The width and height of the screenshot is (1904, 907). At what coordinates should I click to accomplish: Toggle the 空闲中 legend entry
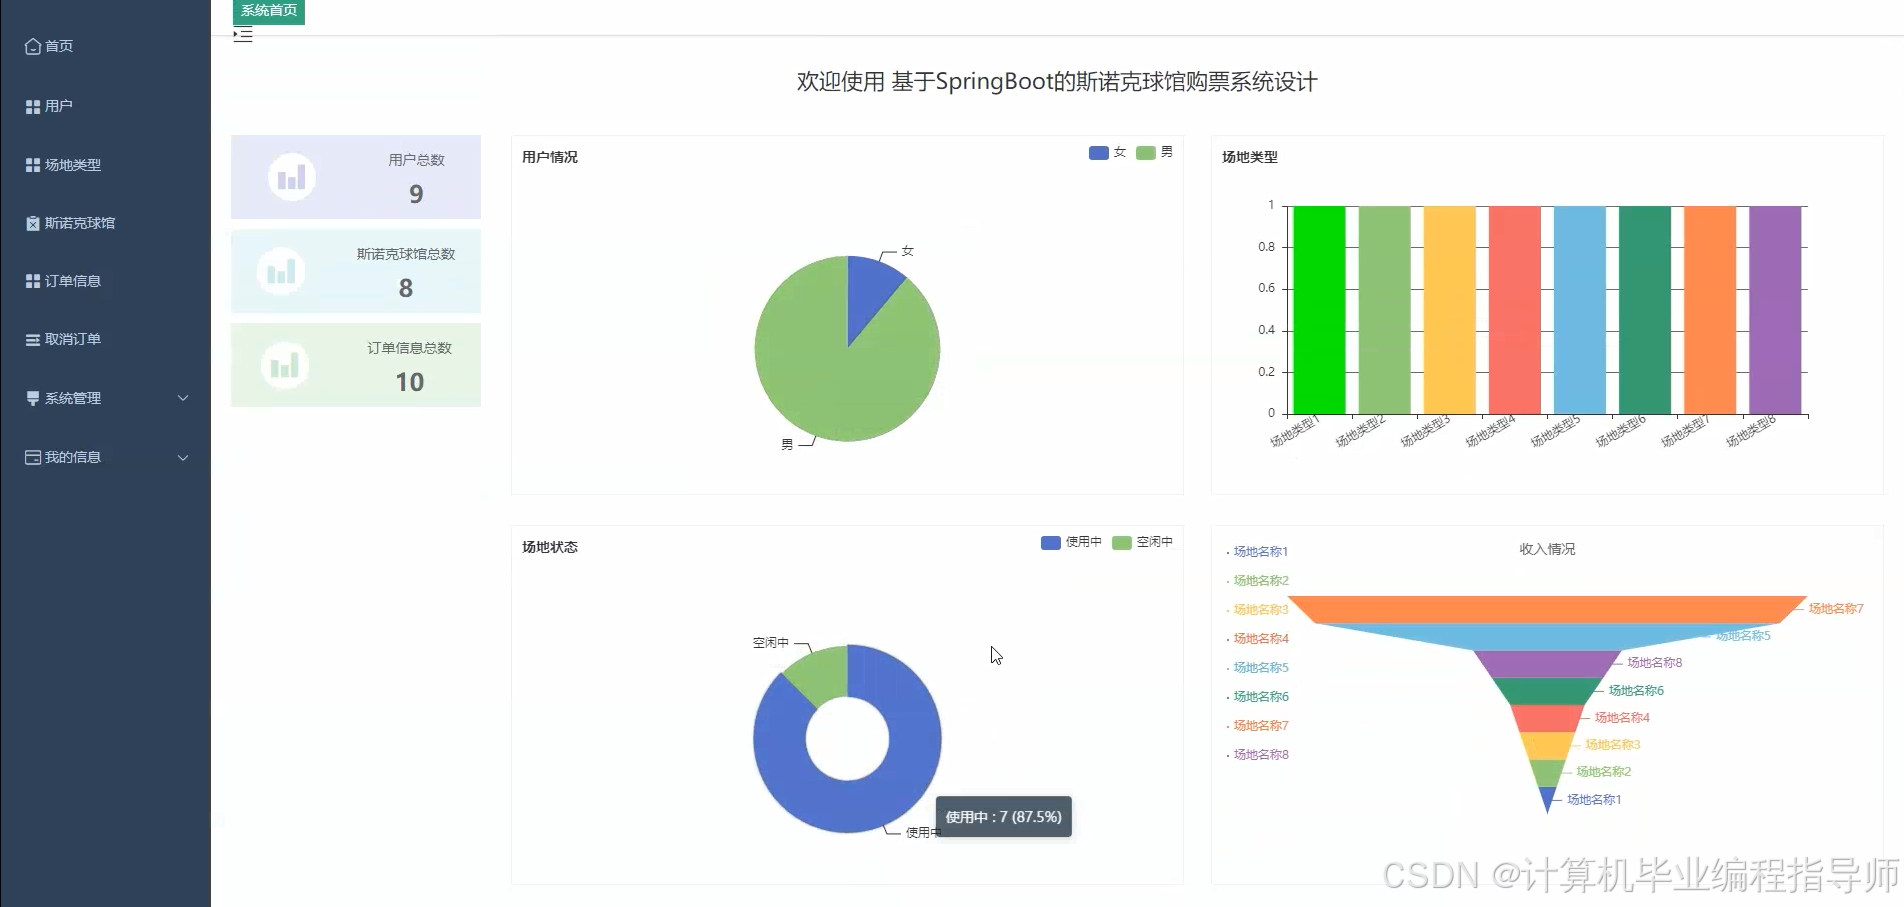[1144, 542]
